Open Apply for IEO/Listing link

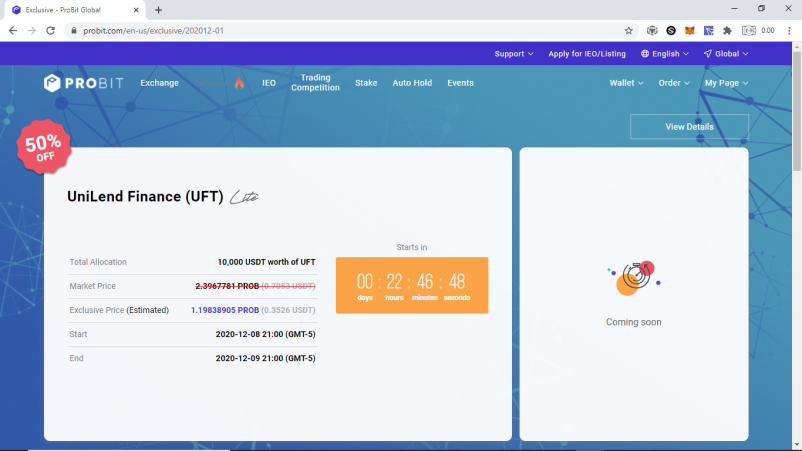tap(587, 54)
